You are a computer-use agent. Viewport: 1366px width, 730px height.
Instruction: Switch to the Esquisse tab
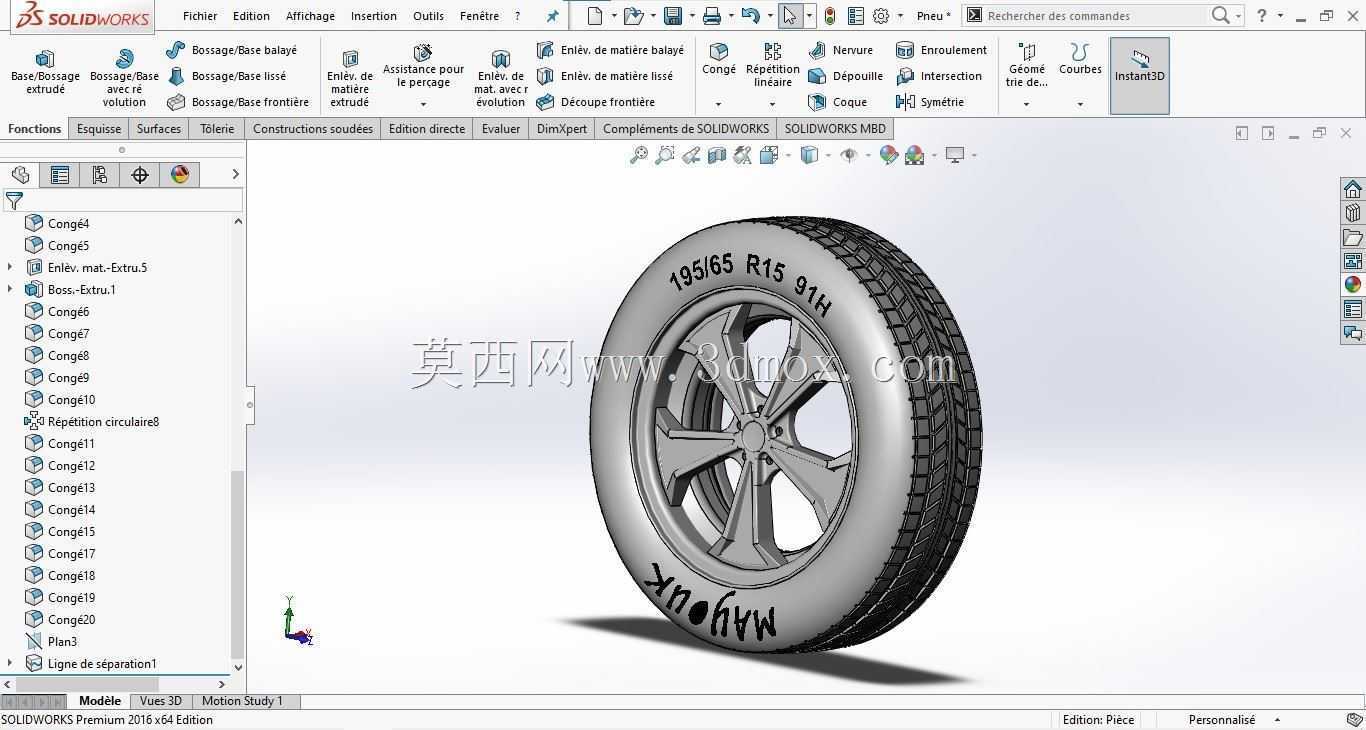pos(99,128)
